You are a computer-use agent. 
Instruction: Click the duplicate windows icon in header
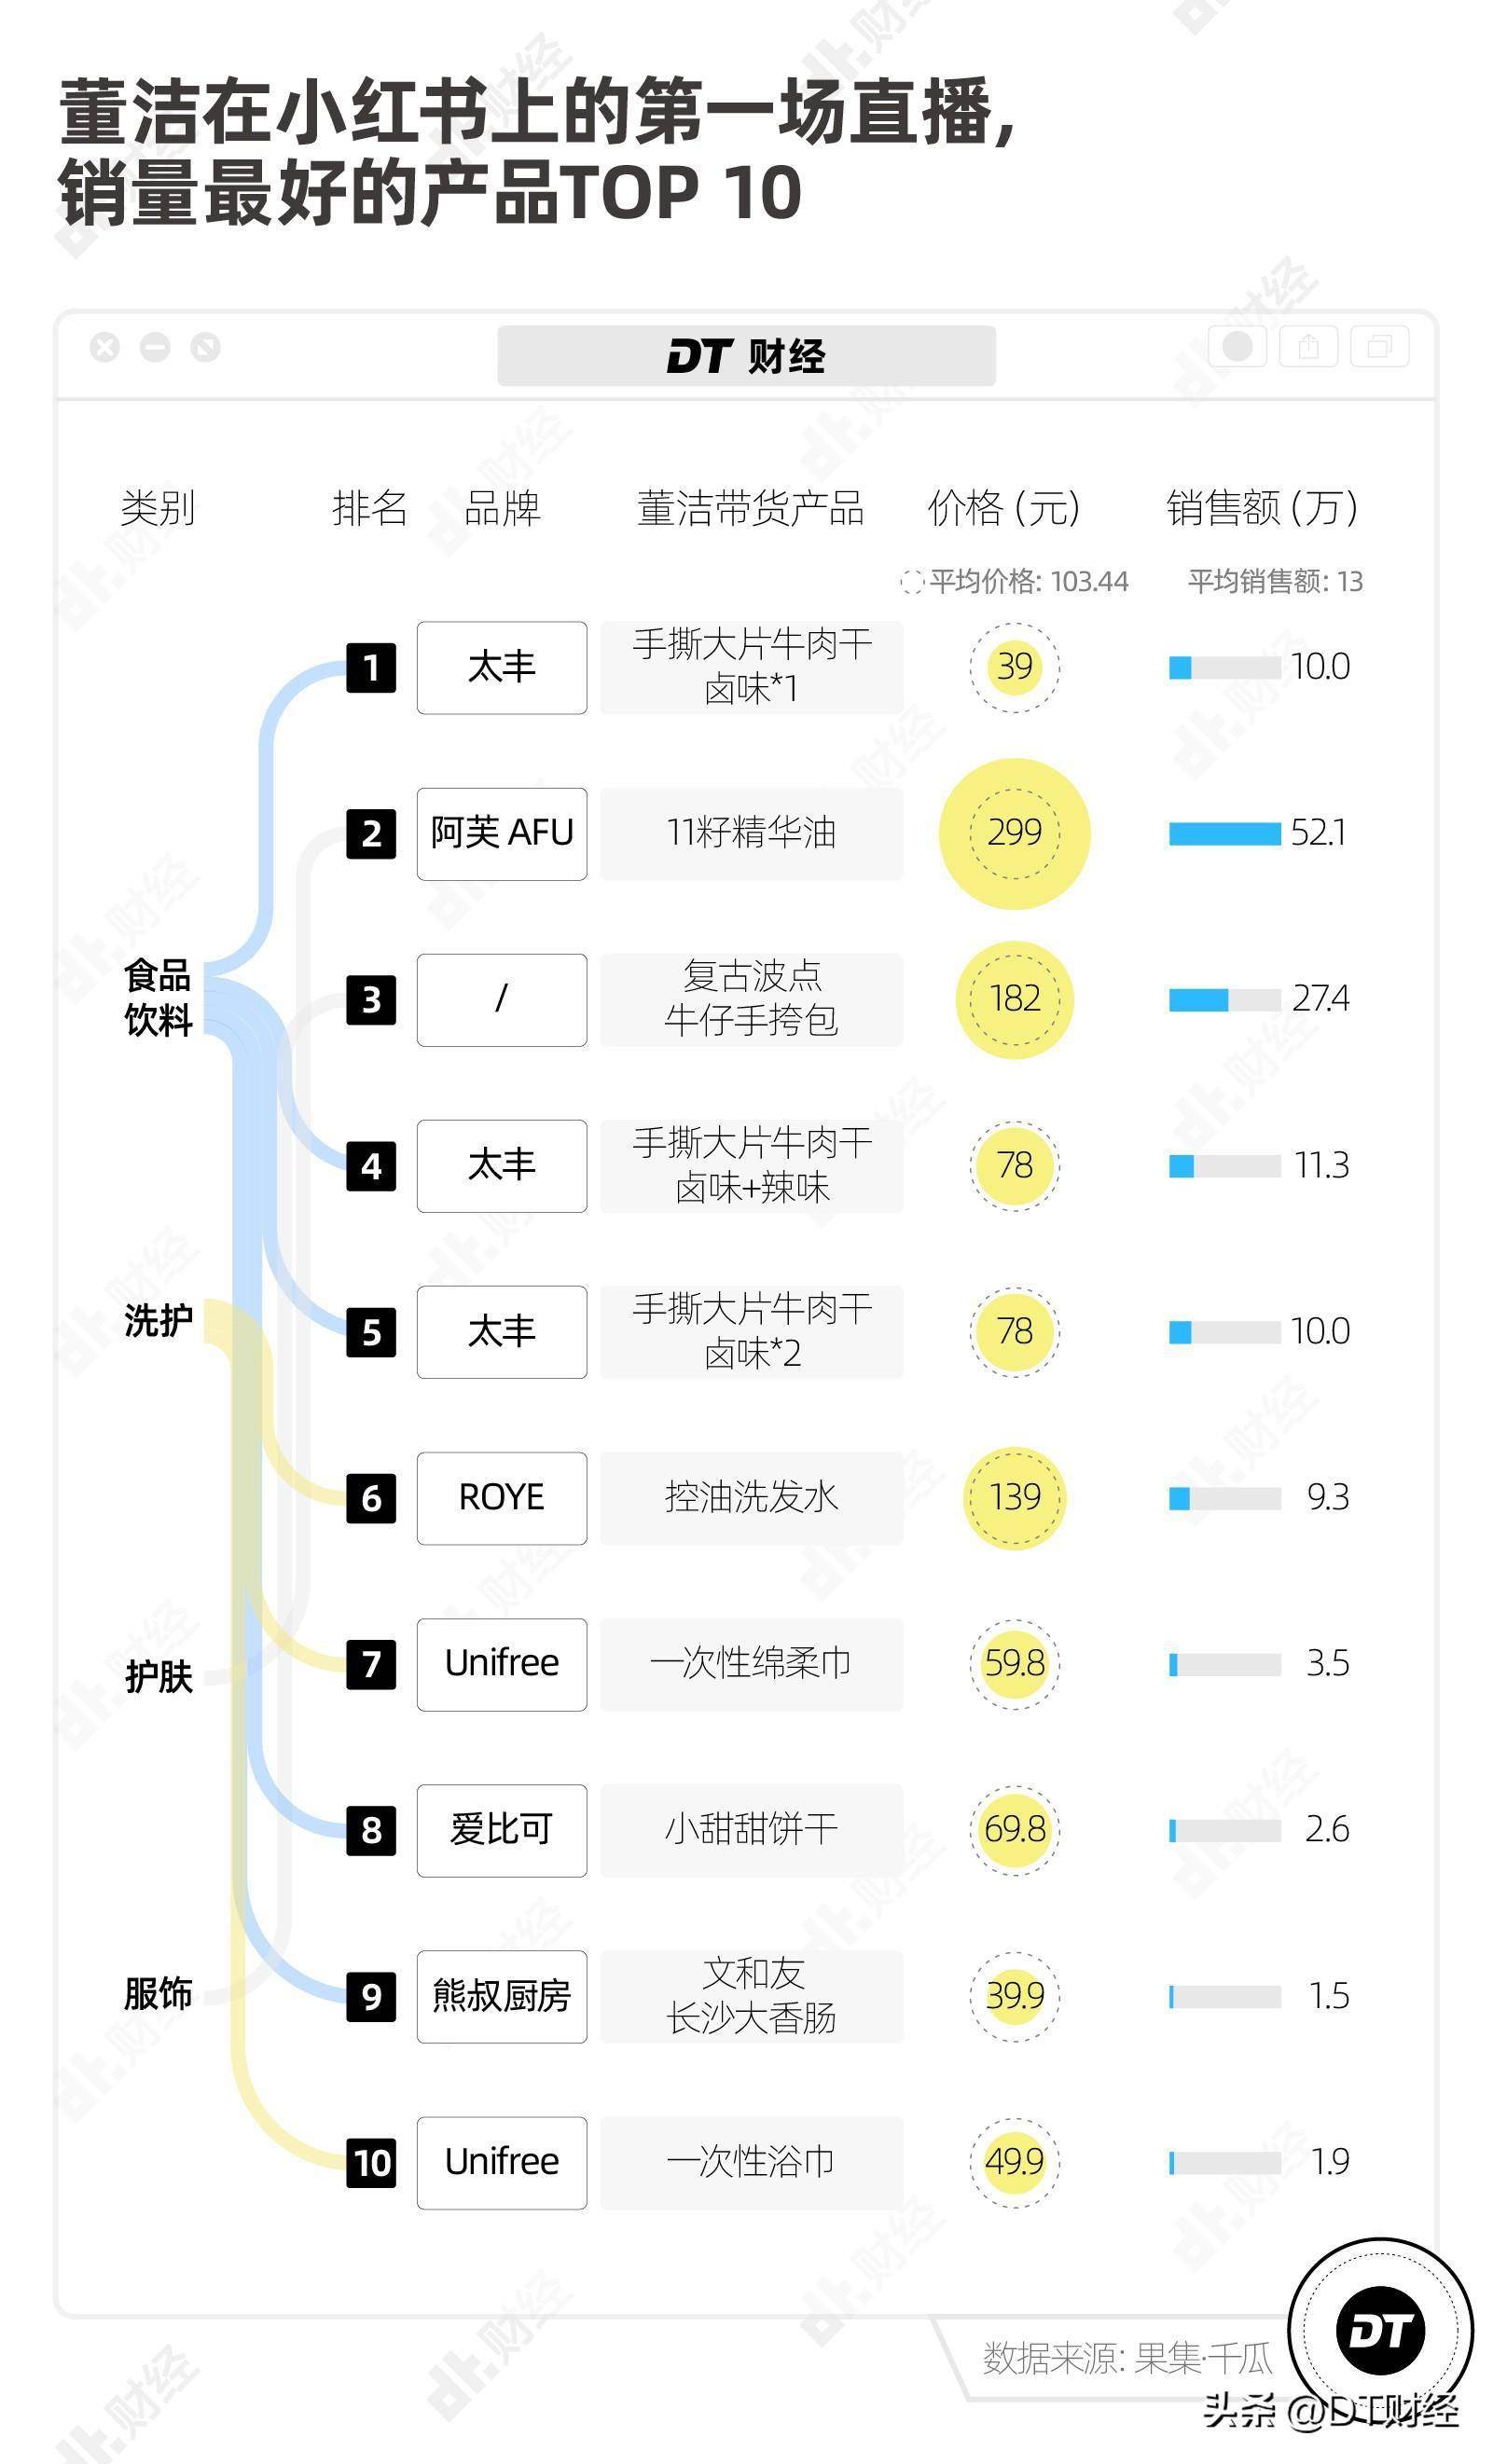[1379, 347]
